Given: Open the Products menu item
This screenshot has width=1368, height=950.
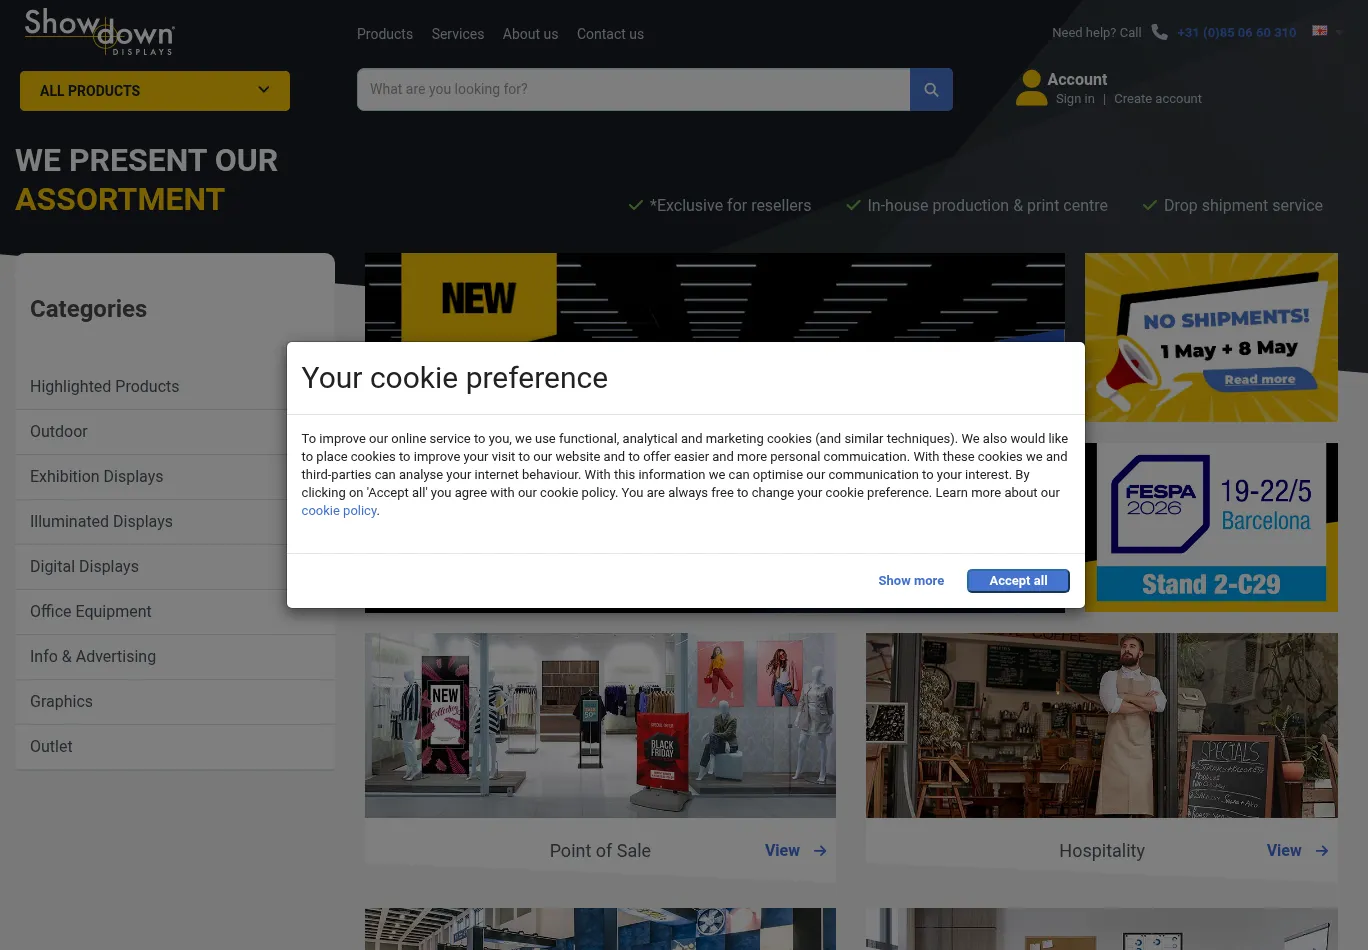Looking at the screenshot, I should coord(385,34).
